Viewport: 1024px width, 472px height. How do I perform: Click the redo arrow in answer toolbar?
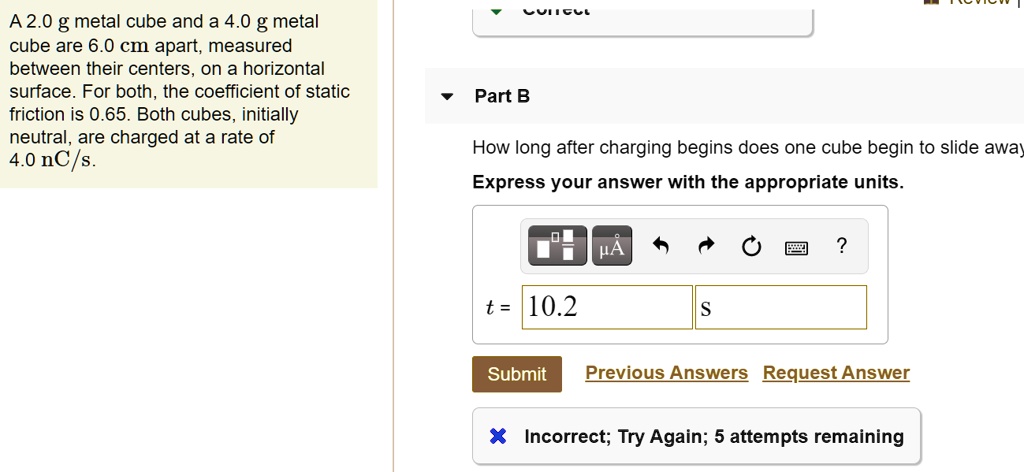tap(706, 247)
